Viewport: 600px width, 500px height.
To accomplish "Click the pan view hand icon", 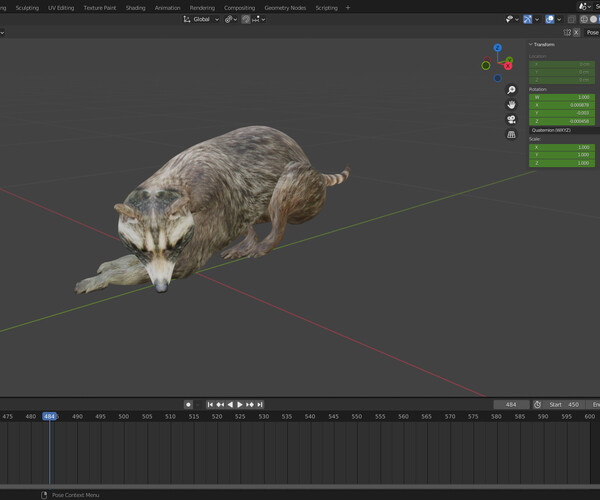I will point(511,105).
